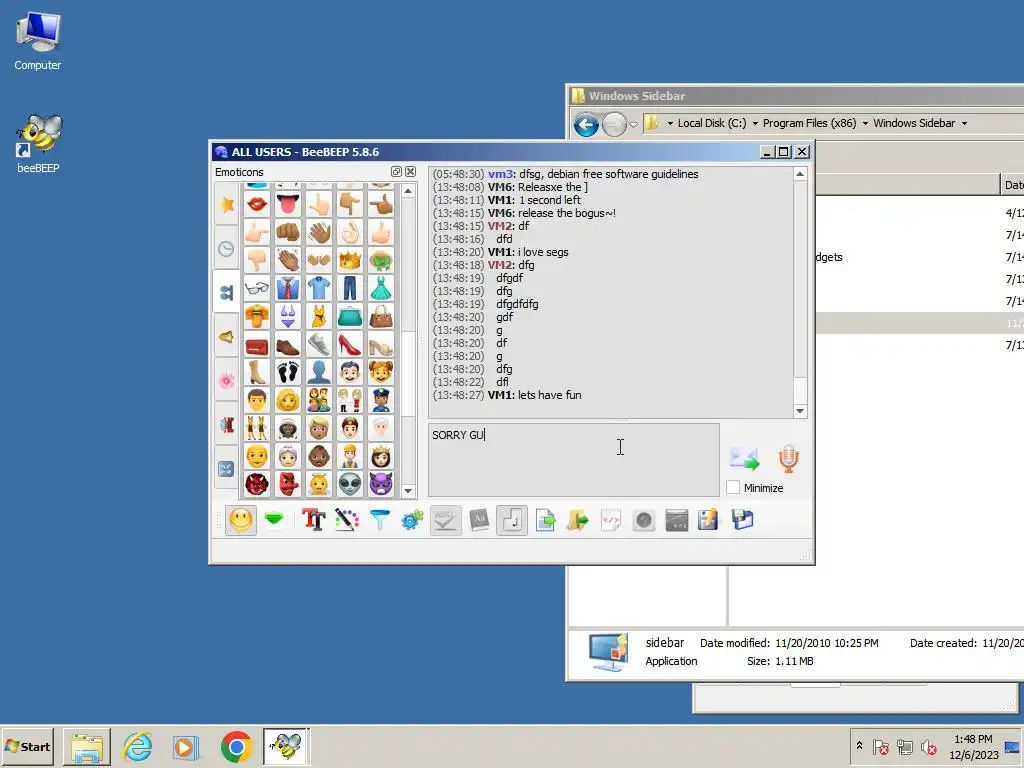The height and width of the screenshot is (768, 1024).
Task: Click the dictionary book icon
Action: point(479,520)
